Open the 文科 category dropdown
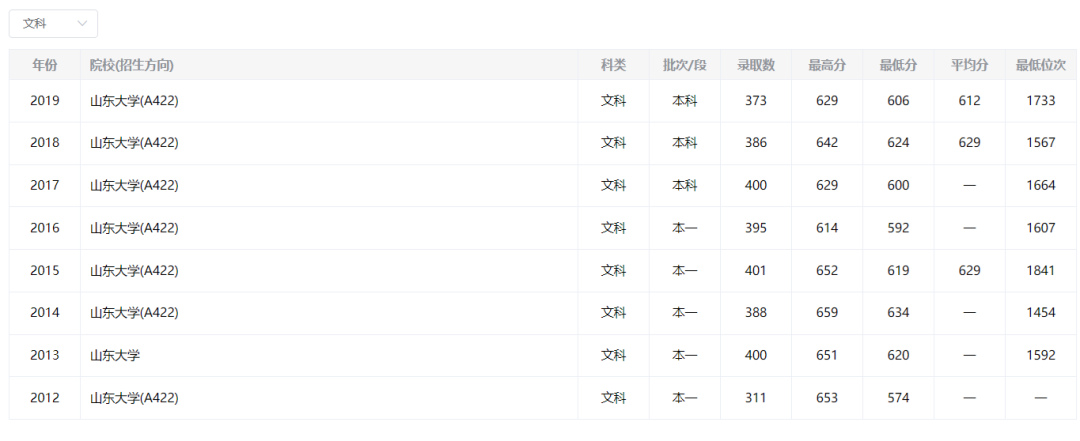 coord(53,23)
